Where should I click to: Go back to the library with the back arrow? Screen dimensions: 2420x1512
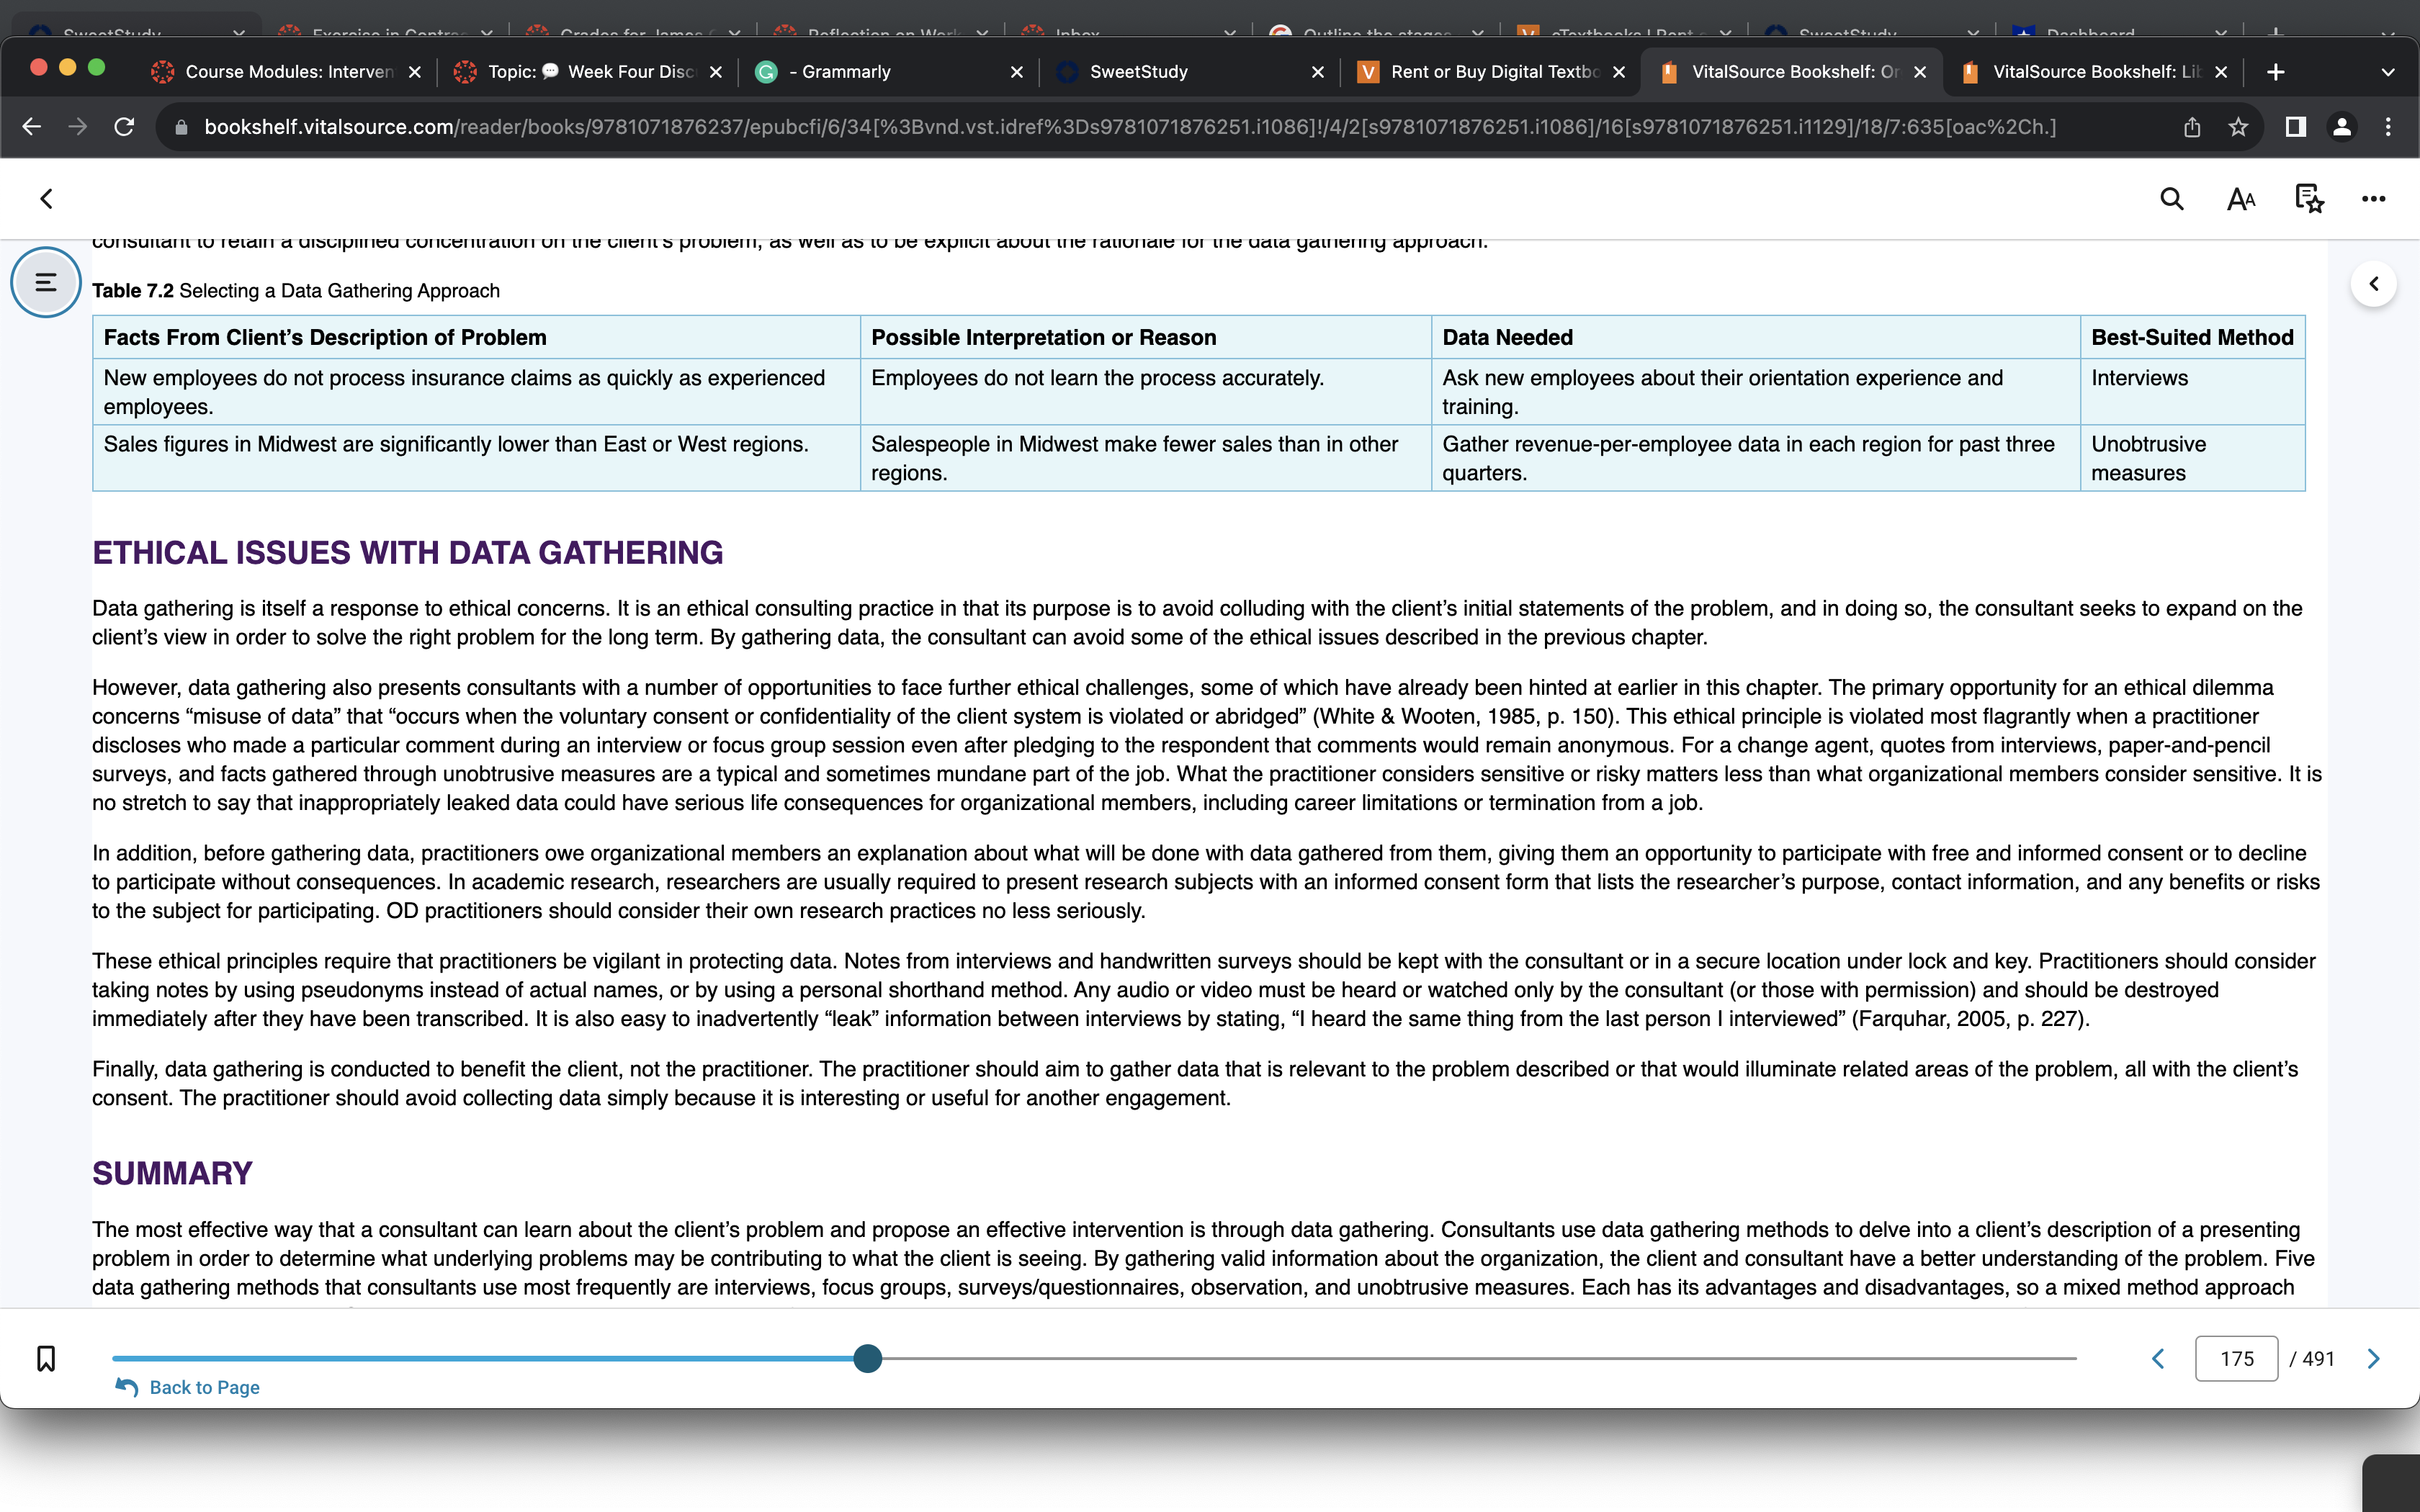pos(46,199)
